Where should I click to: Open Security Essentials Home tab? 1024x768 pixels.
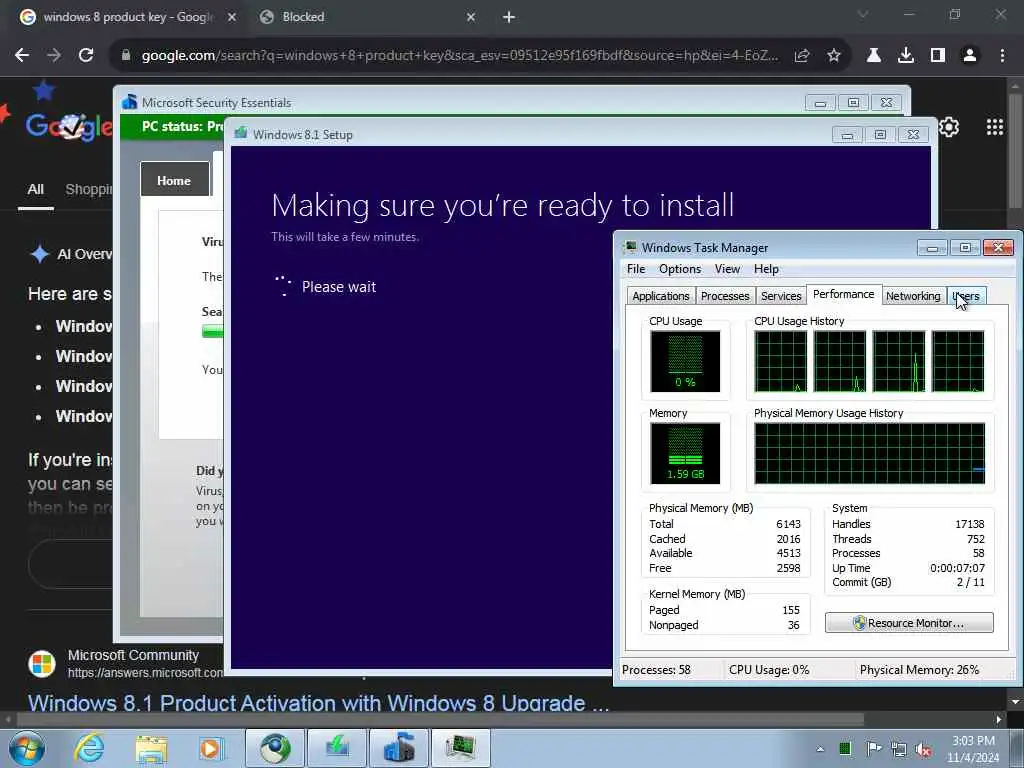pos(174,180)
